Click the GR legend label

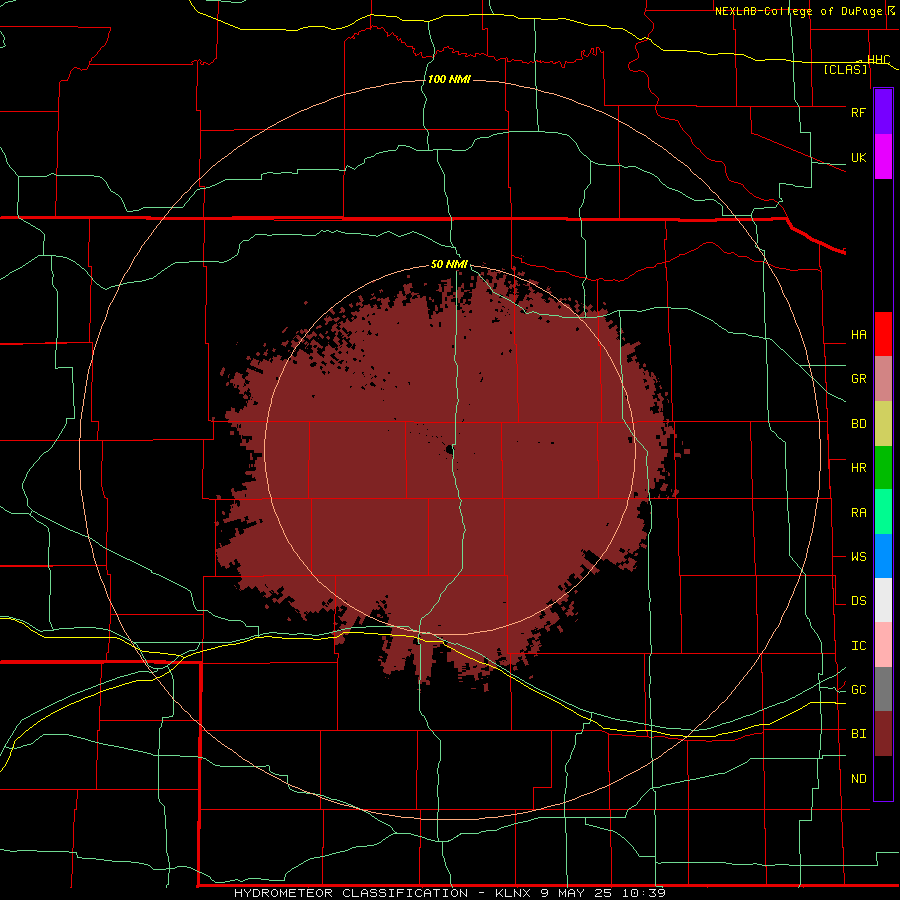click(858, 379)
